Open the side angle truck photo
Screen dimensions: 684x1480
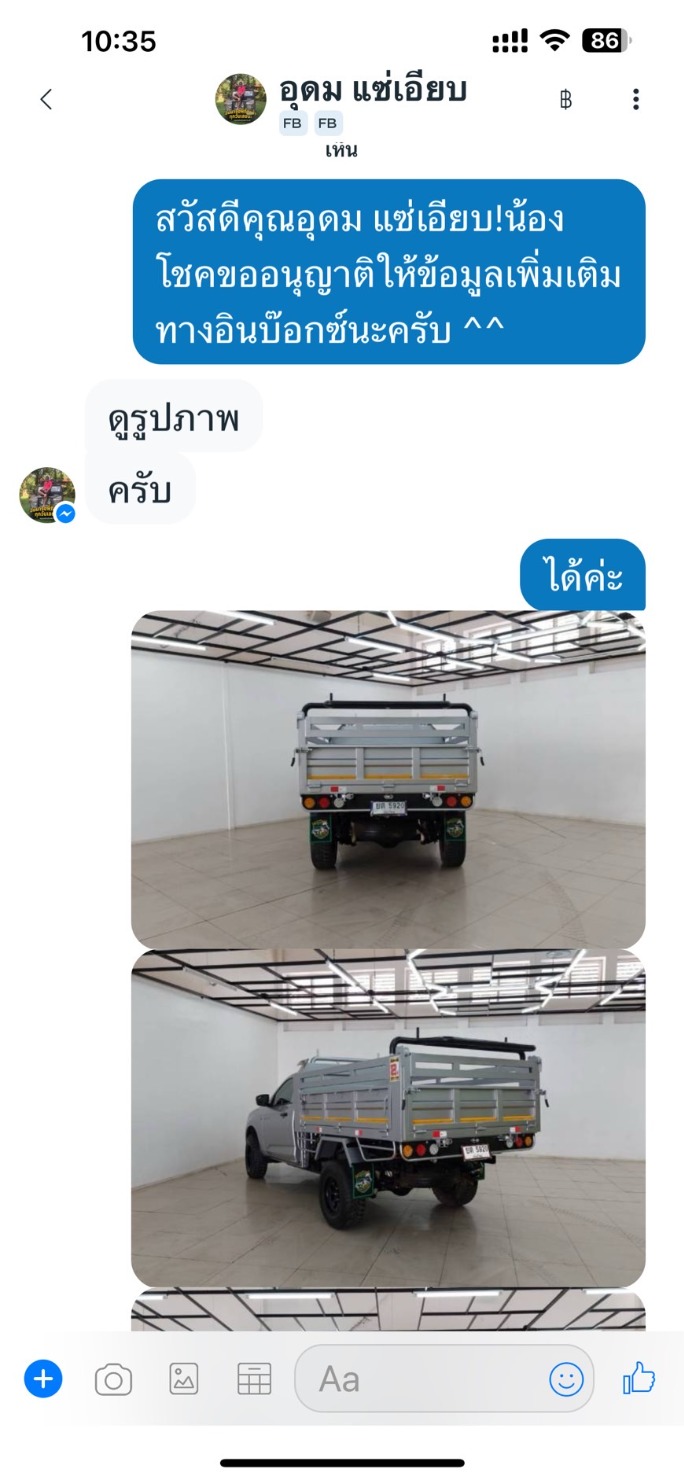[388, 1118]
